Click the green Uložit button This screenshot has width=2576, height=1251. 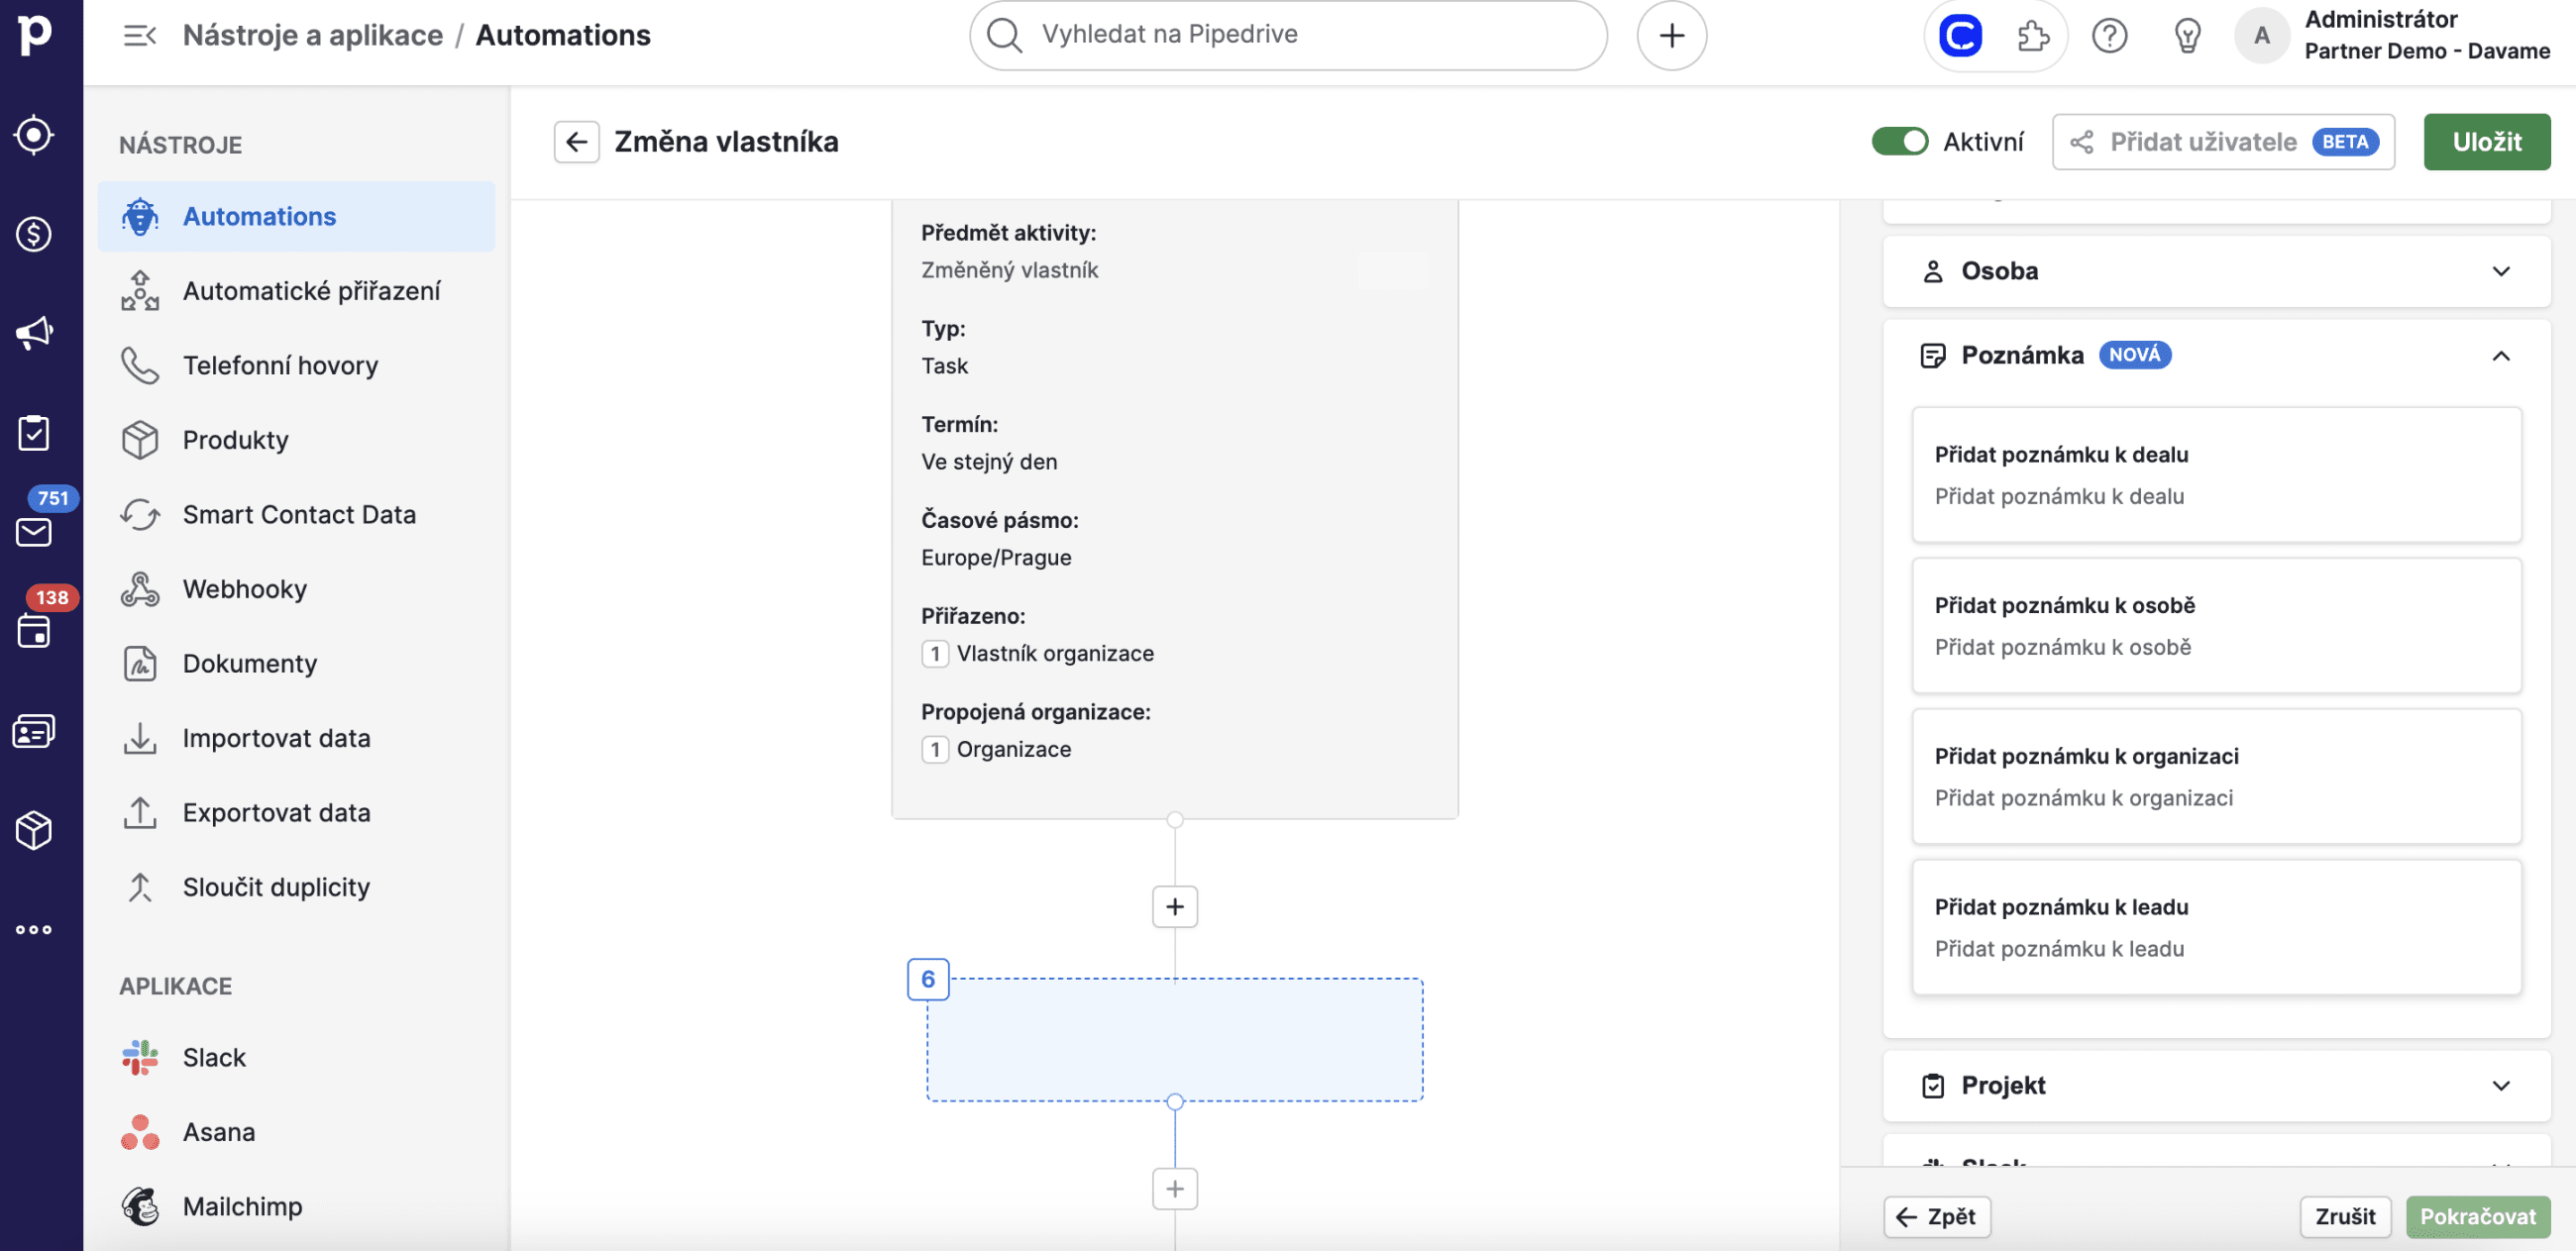pos(2486,142)
